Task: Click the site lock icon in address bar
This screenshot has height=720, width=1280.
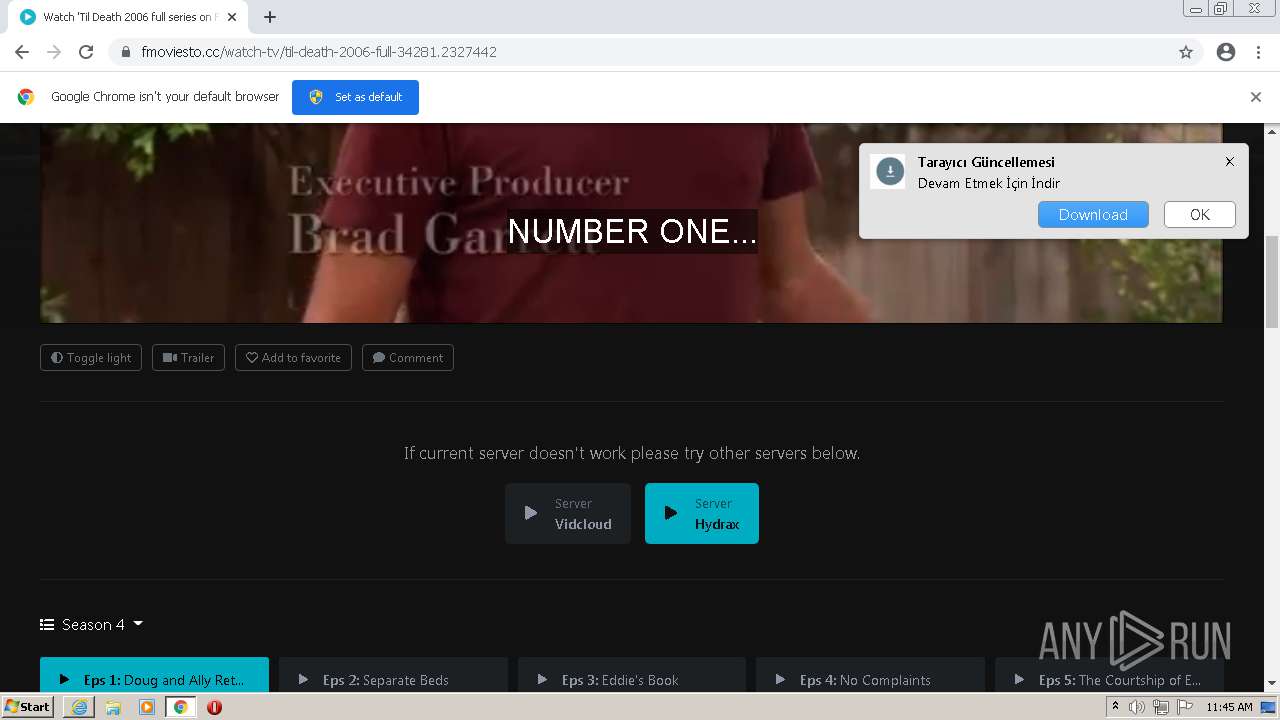Action: (x=125, y=52)
